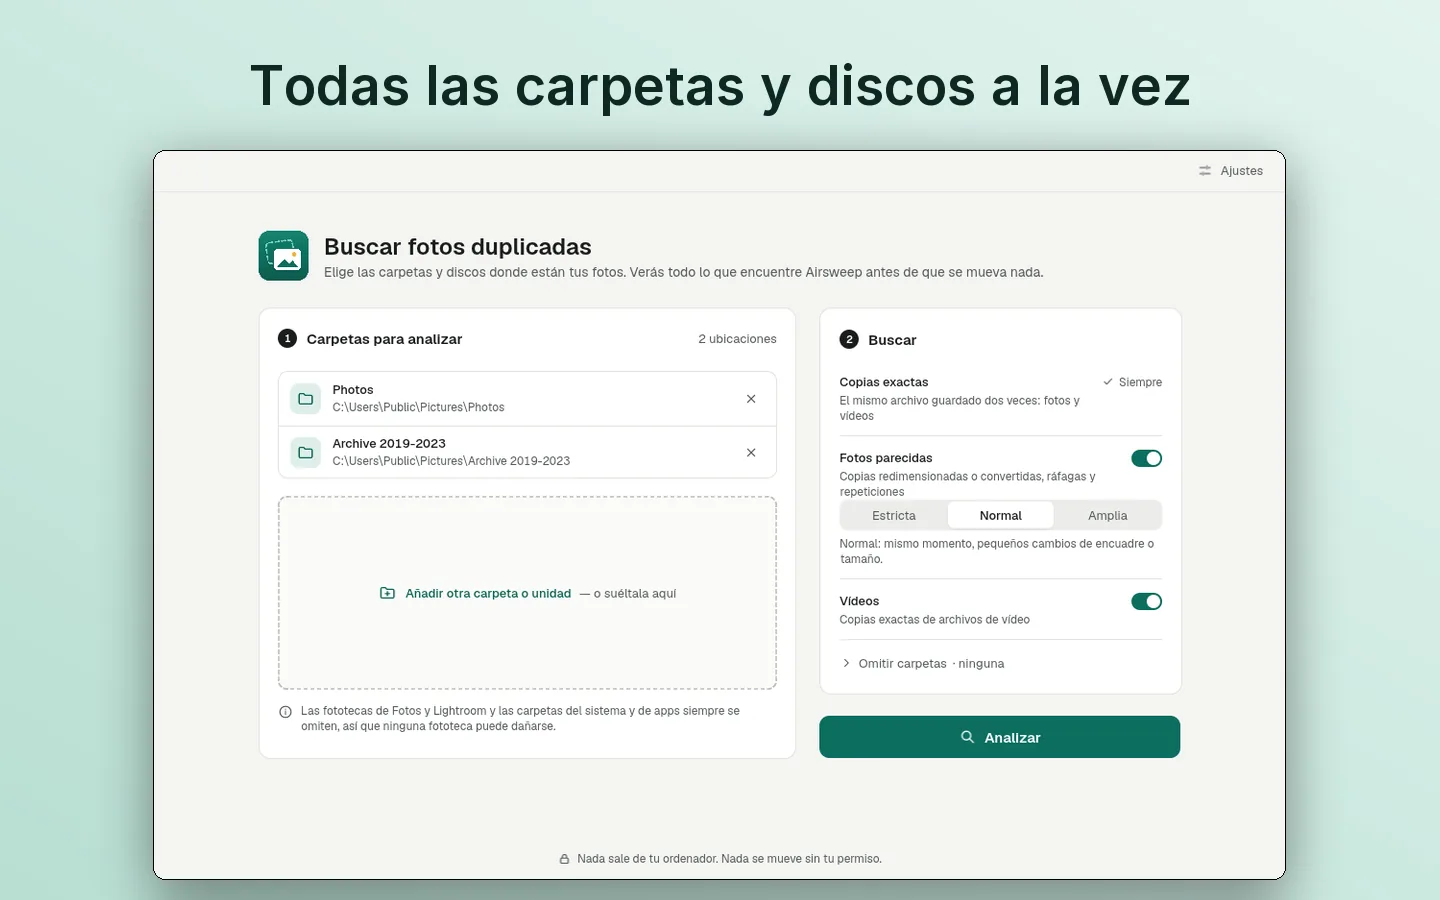Screen dimensions: 1440x900
Task: Toggle Fotos parecidas switch off
Action: pos(1146,458)
